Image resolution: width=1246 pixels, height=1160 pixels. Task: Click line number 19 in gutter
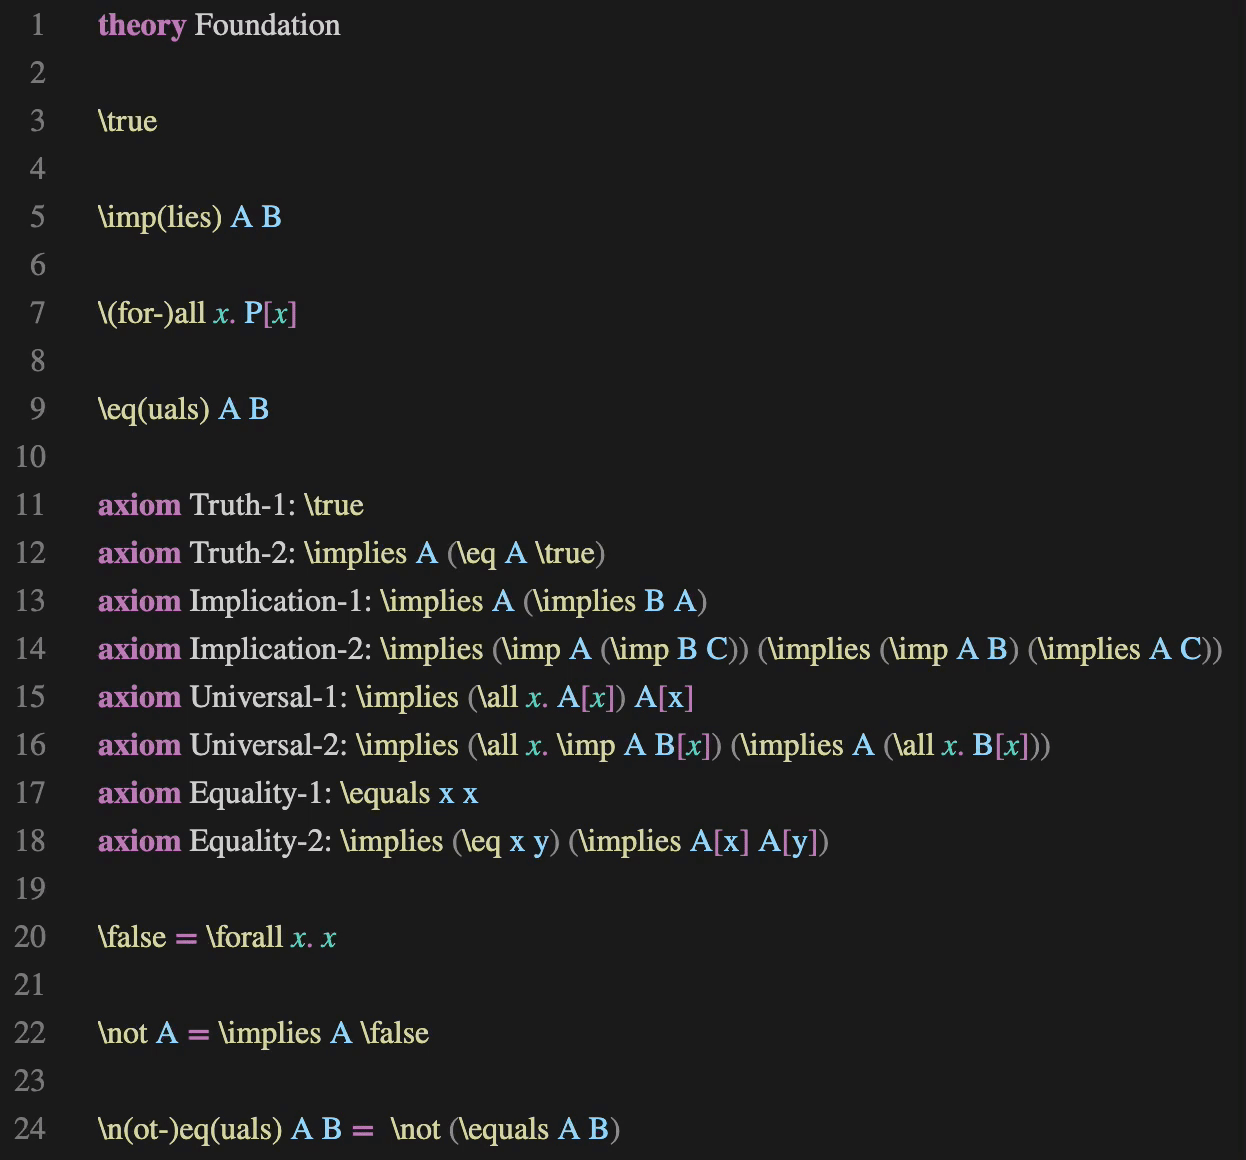[31, 889]
